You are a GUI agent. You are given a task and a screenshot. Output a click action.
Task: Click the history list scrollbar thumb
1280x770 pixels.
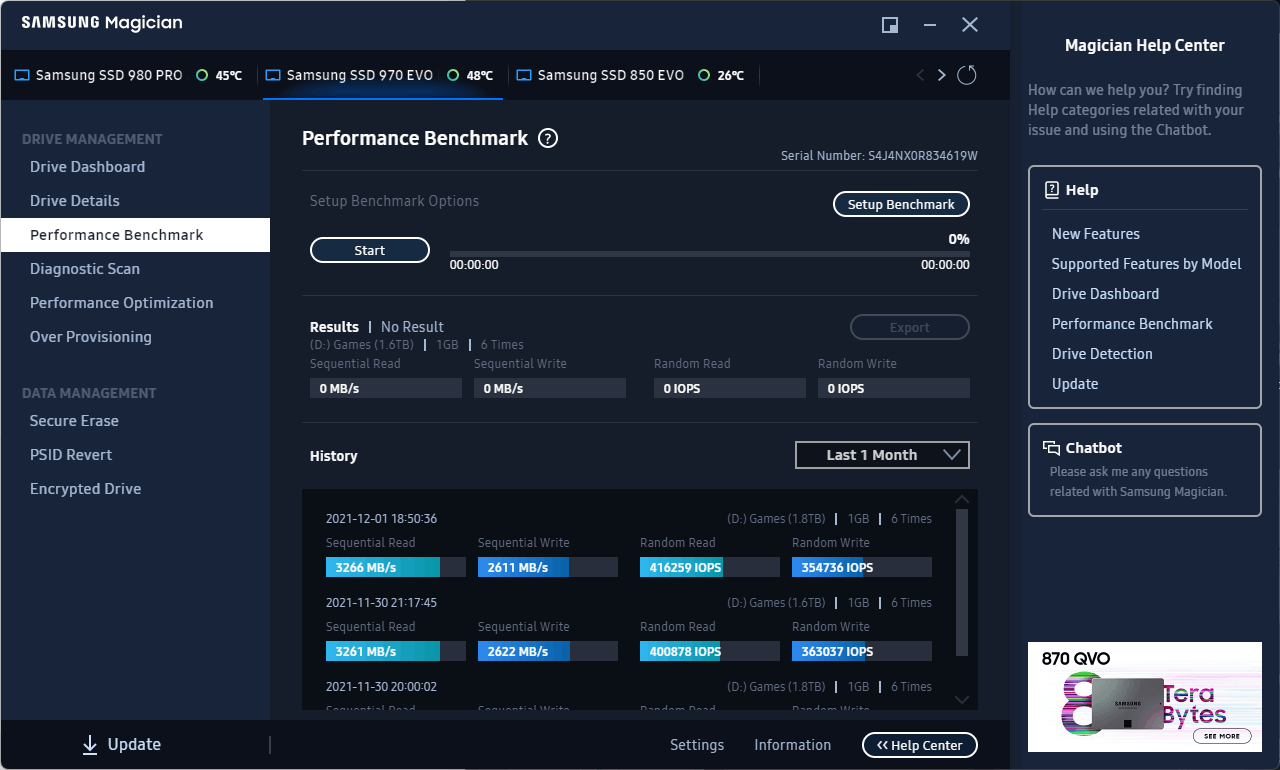tap(962, 583)
